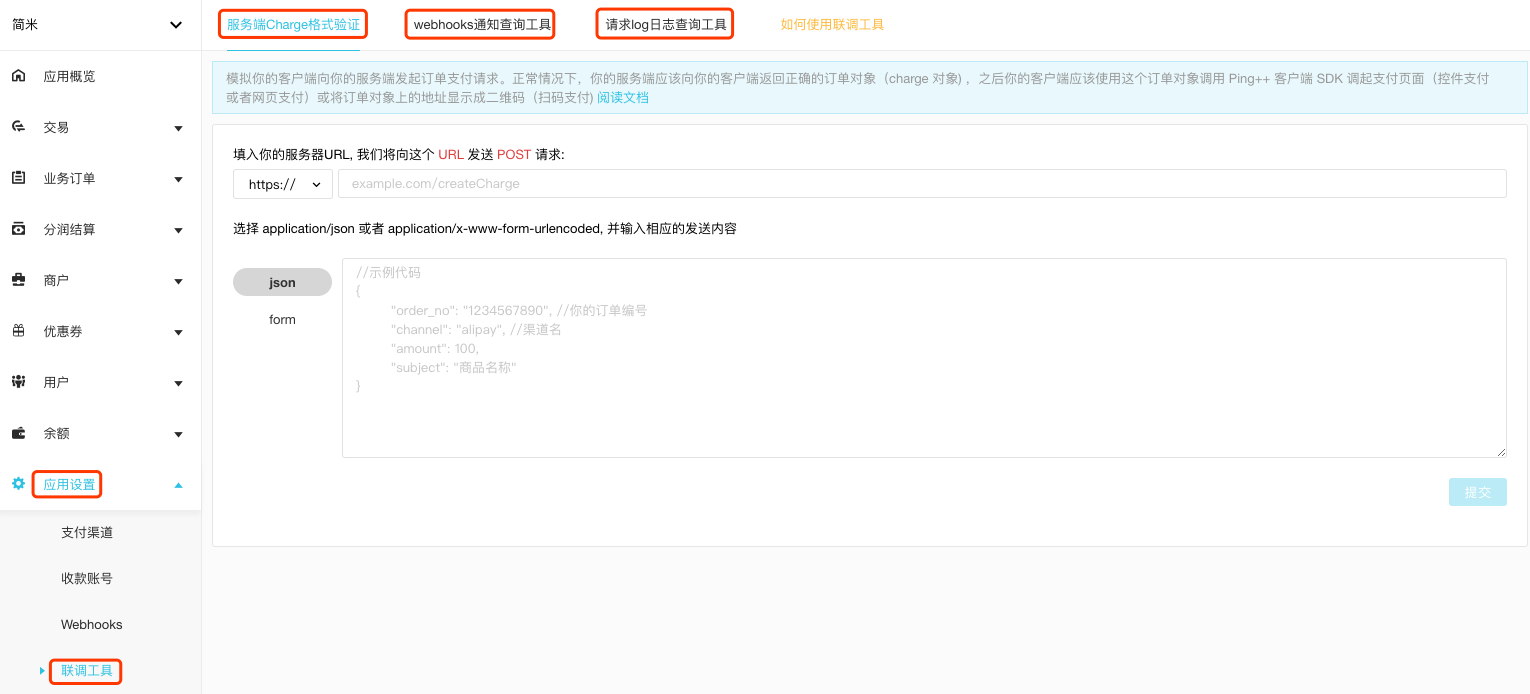Click the 分润结算 settlement icon
Viewport: 1530px width, 694px height.
point(18,229)
